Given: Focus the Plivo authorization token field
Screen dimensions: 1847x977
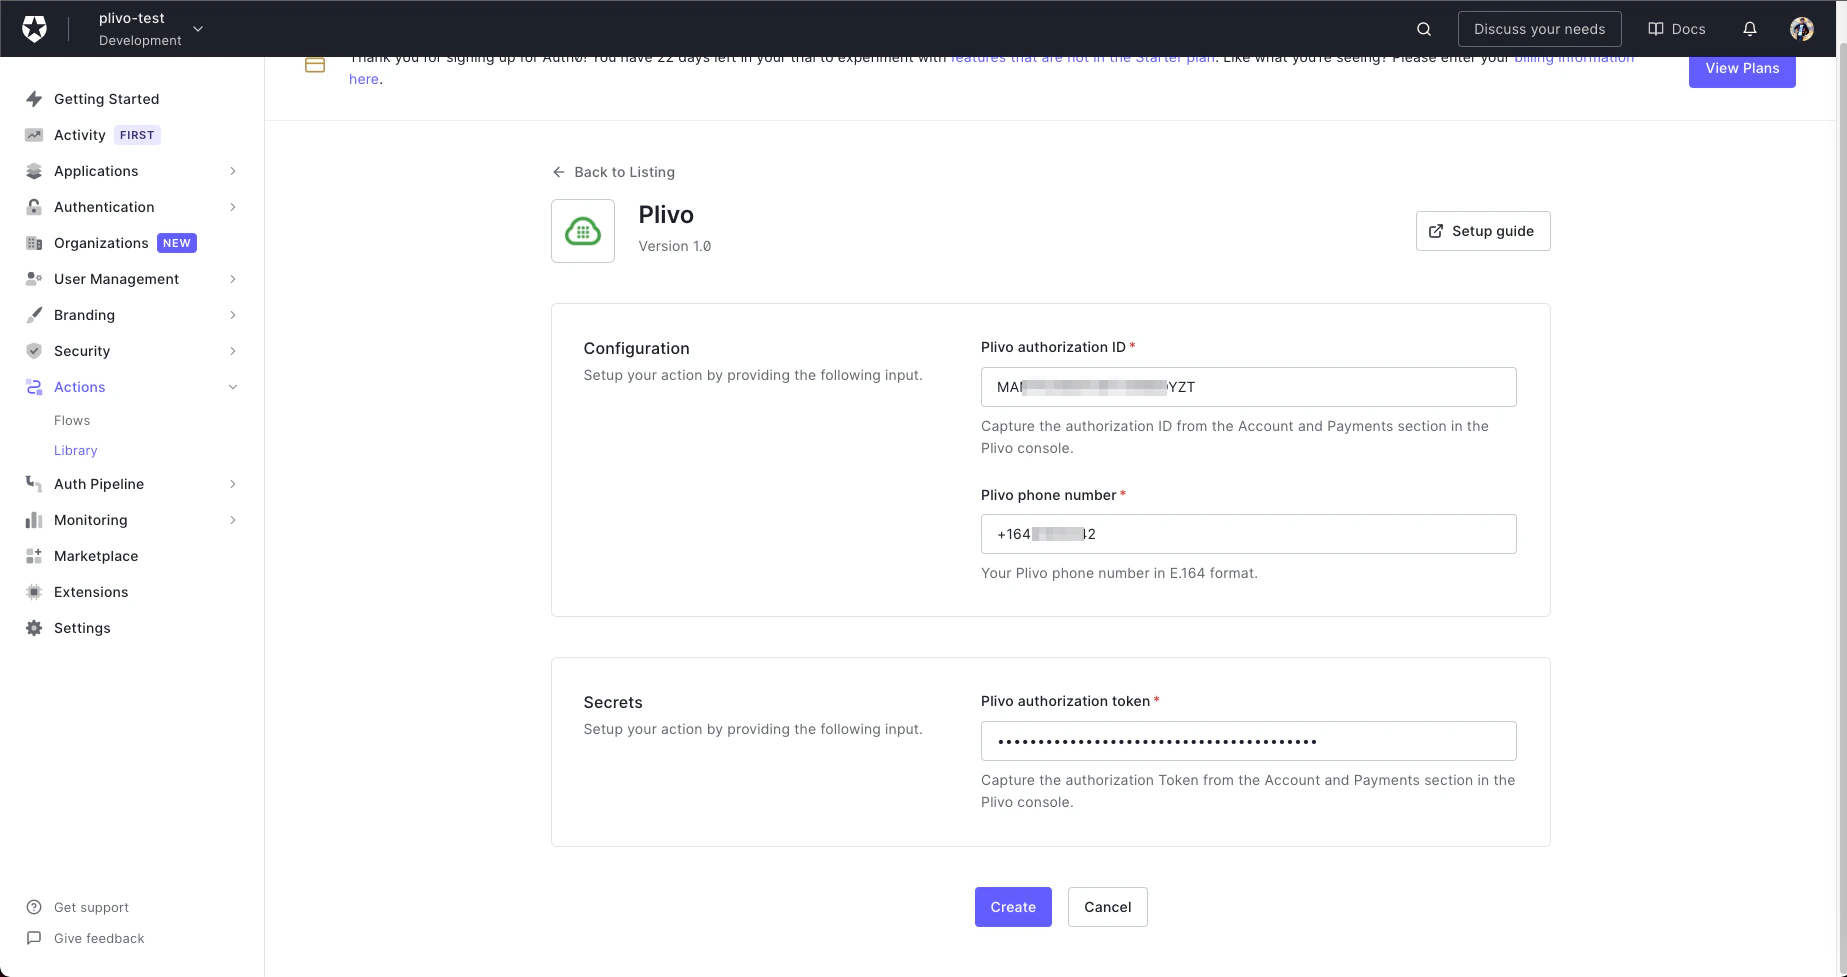Looking at the screenshot, I should [1248, 741].
